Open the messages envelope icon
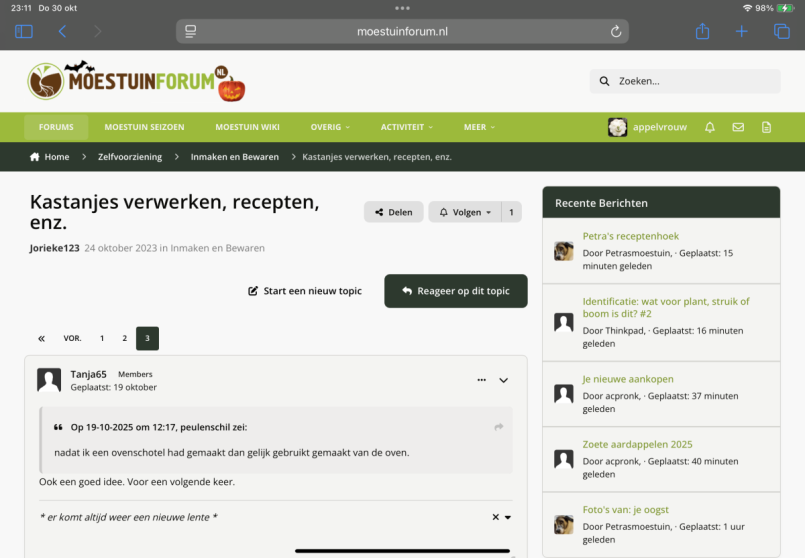Image resolution: width=805 pixels, height=558 pixels. point(738,127)
